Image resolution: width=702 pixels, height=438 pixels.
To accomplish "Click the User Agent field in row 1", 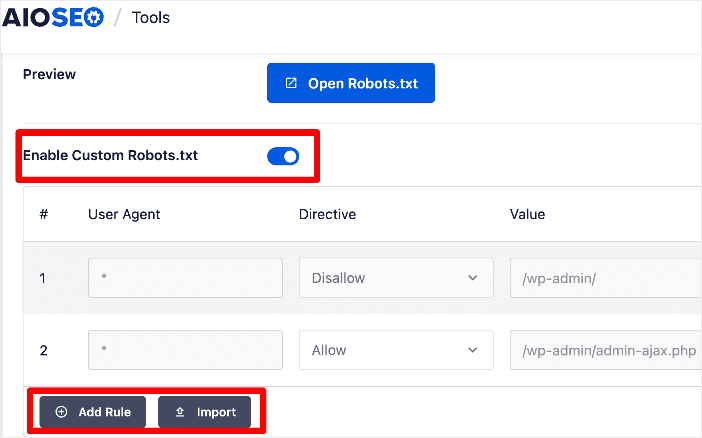I will 185,278.
